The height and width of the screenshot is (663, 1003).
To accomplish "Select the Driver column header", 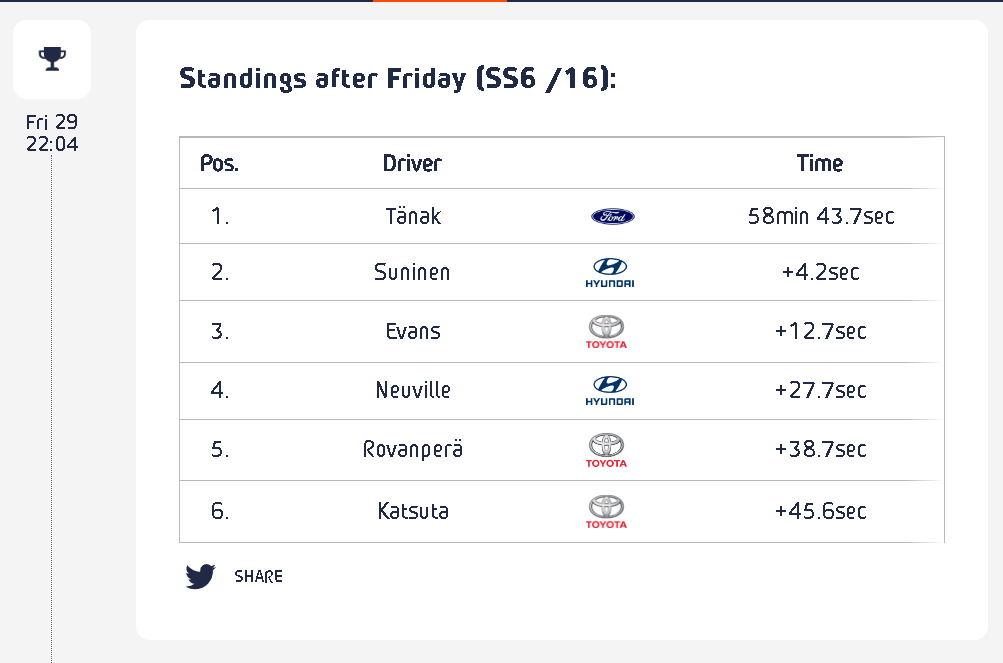I will pos(412,163).
